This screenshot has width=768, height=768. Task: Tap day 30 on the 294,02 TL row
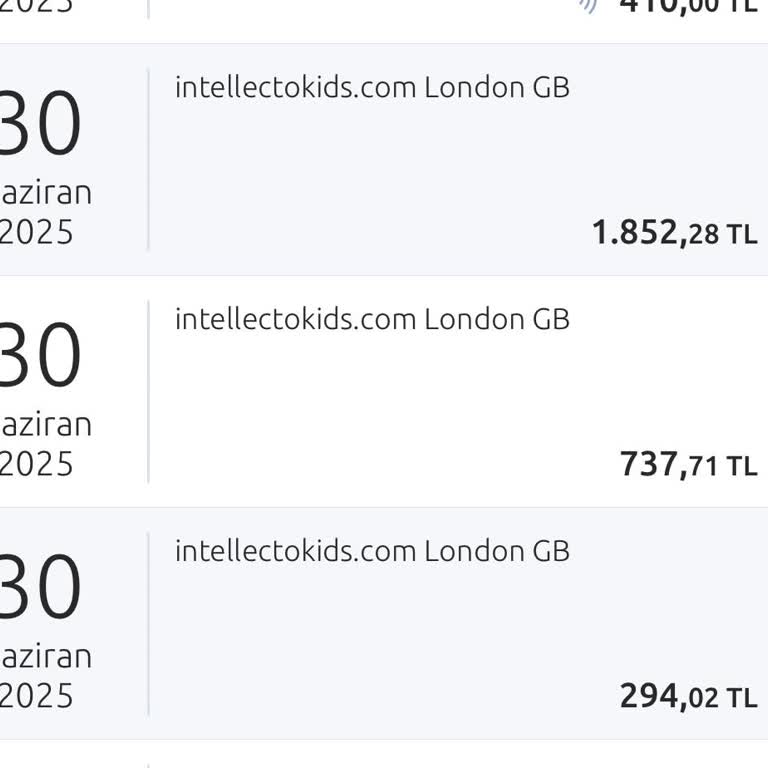40,588
